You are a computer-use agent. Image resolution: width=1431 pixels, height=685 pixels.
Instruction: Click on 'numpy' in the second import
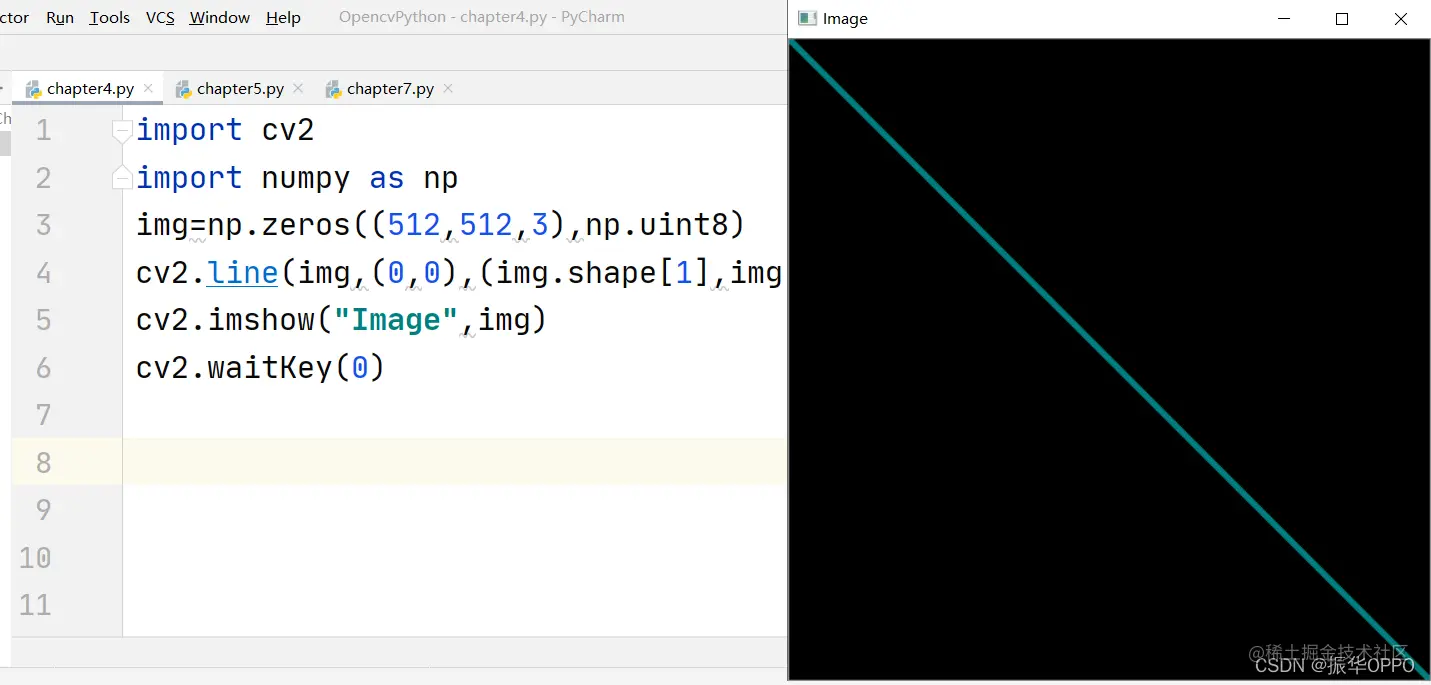(306, 178)
